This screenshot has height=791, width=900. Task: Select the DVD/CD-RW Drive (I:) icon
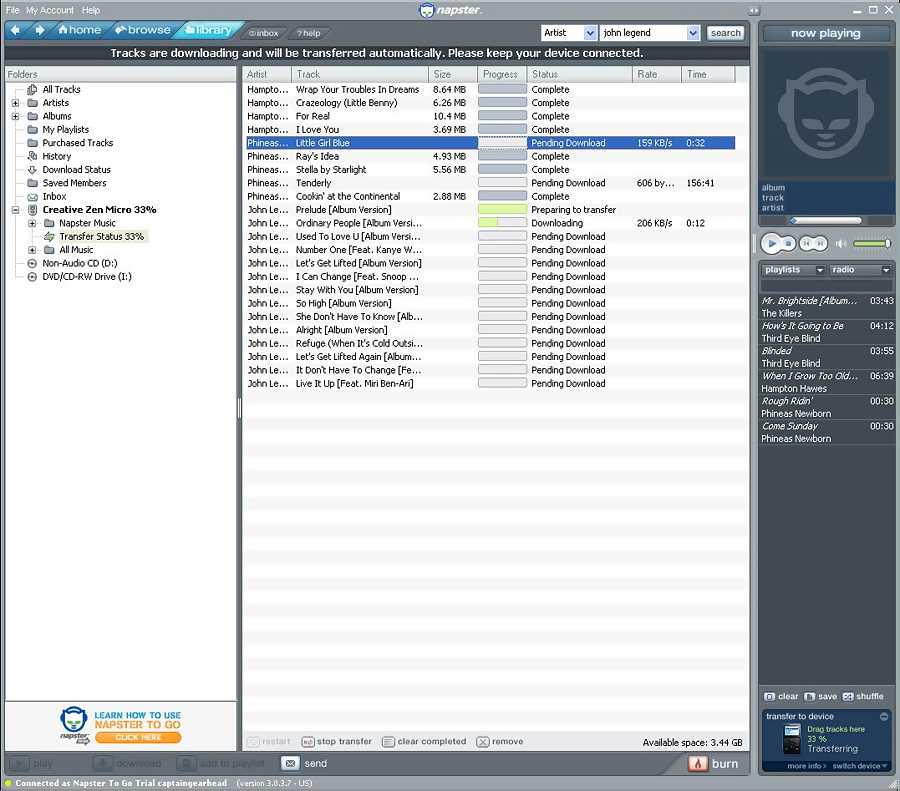[x=32, y=277]
